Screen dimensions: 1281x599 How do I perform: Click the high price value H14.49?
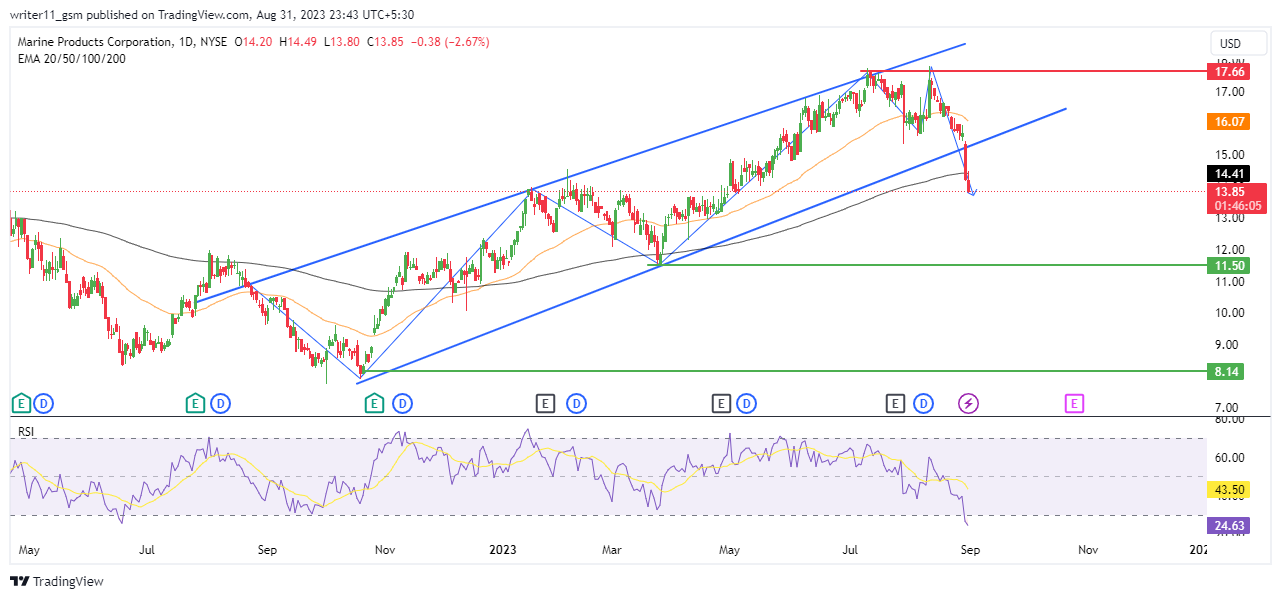[299, 42]
